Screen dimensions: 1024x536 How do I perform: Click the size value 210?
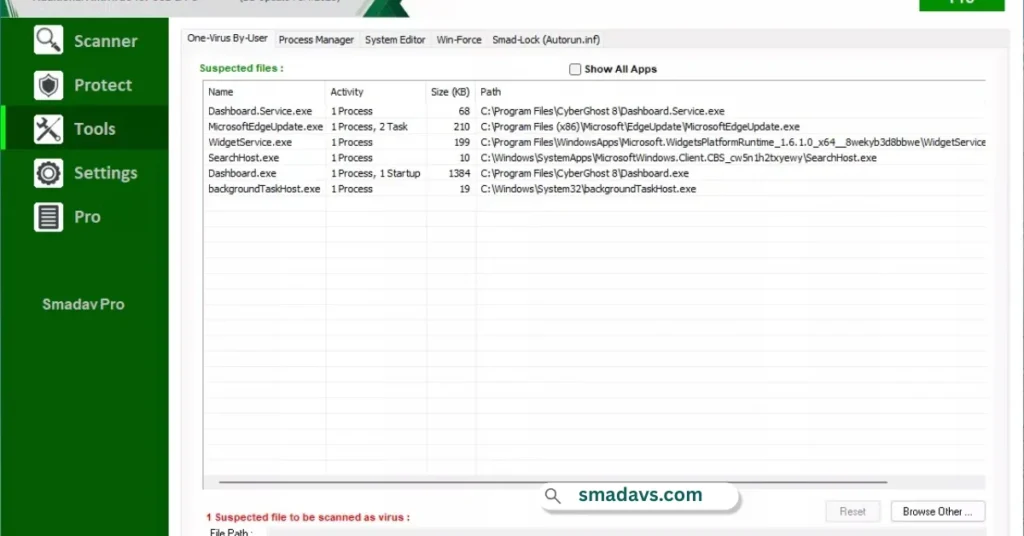[x=462, y=127]
